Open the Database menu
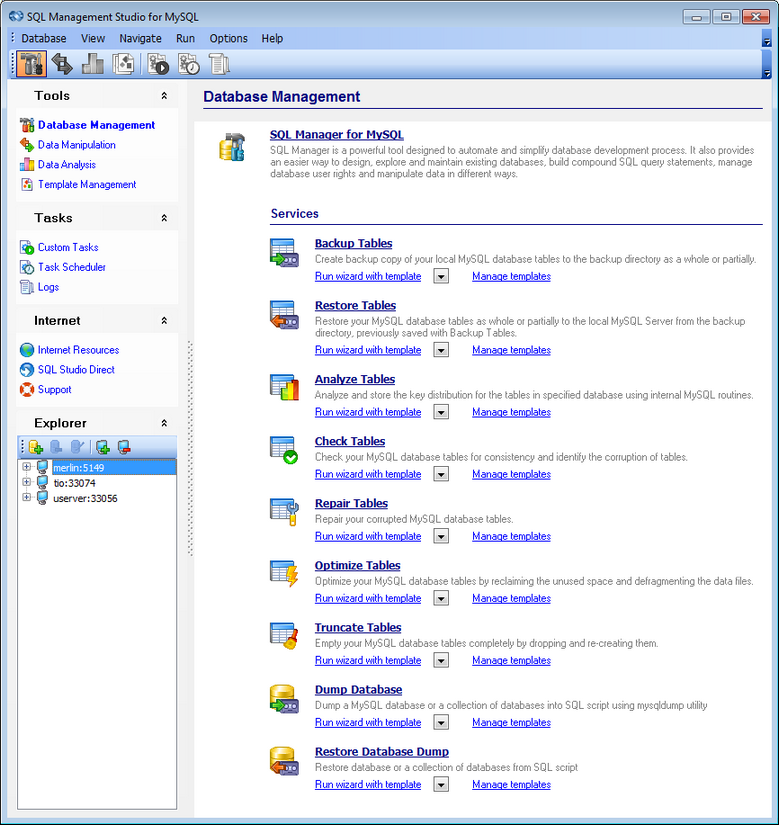The width and height of the screenshot is (779, 825). [x=44, y=38]
